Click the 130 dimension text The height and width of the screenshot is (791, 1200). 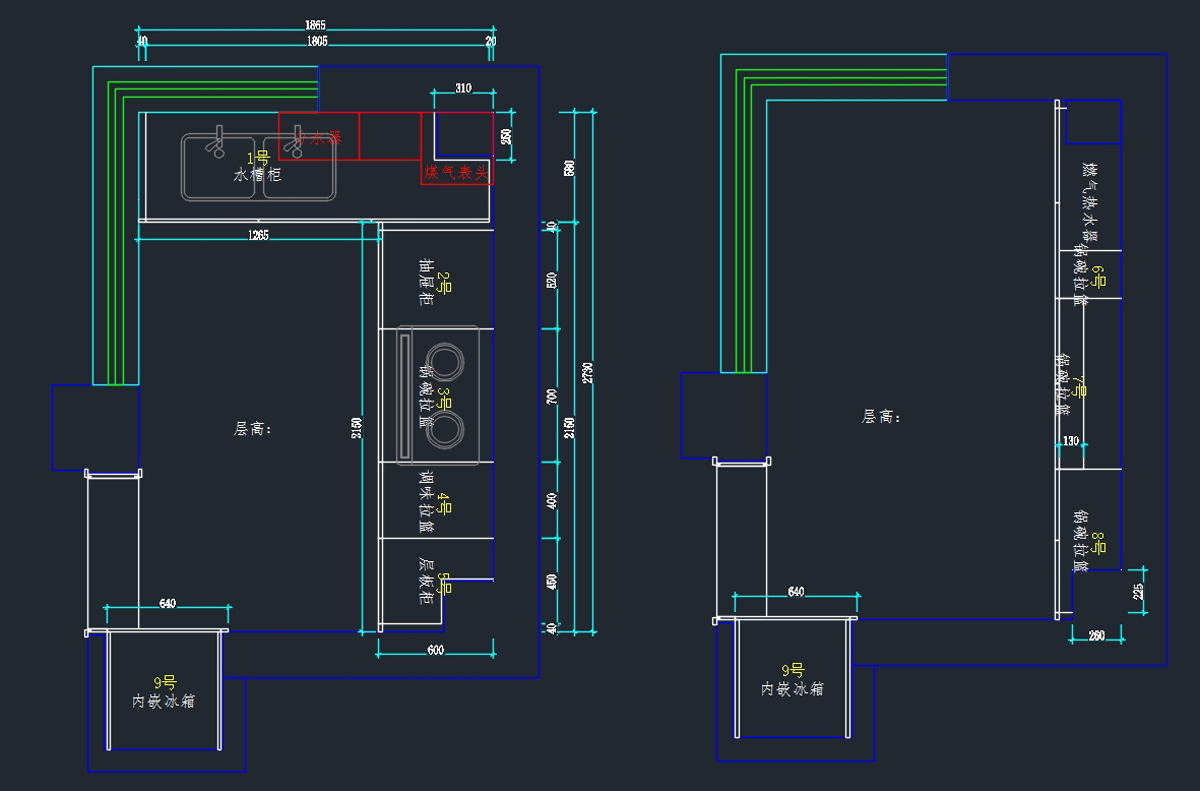[1071, 441]
